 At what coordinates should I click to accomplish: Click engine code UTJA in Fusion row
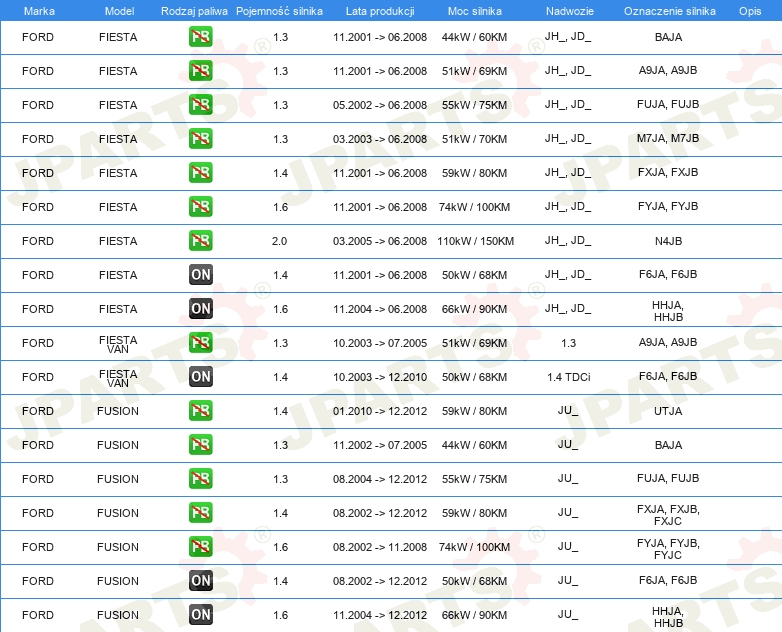tap(668, 411)
